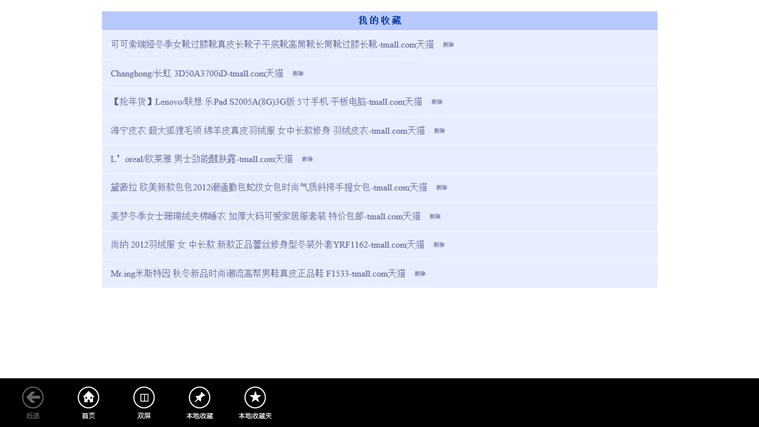
Task: Open the 本地收藏夹 star icon
Action: point(255,397)
